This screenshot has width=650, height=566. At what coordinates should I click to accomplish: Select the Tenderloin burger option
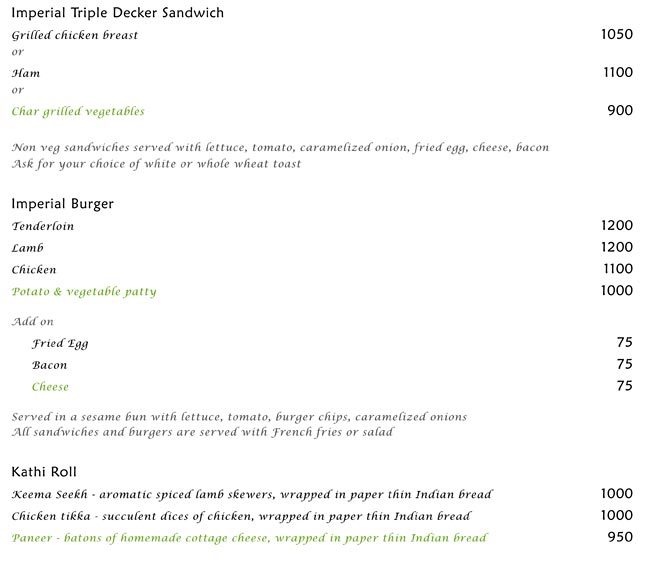(x=43, y=226)
